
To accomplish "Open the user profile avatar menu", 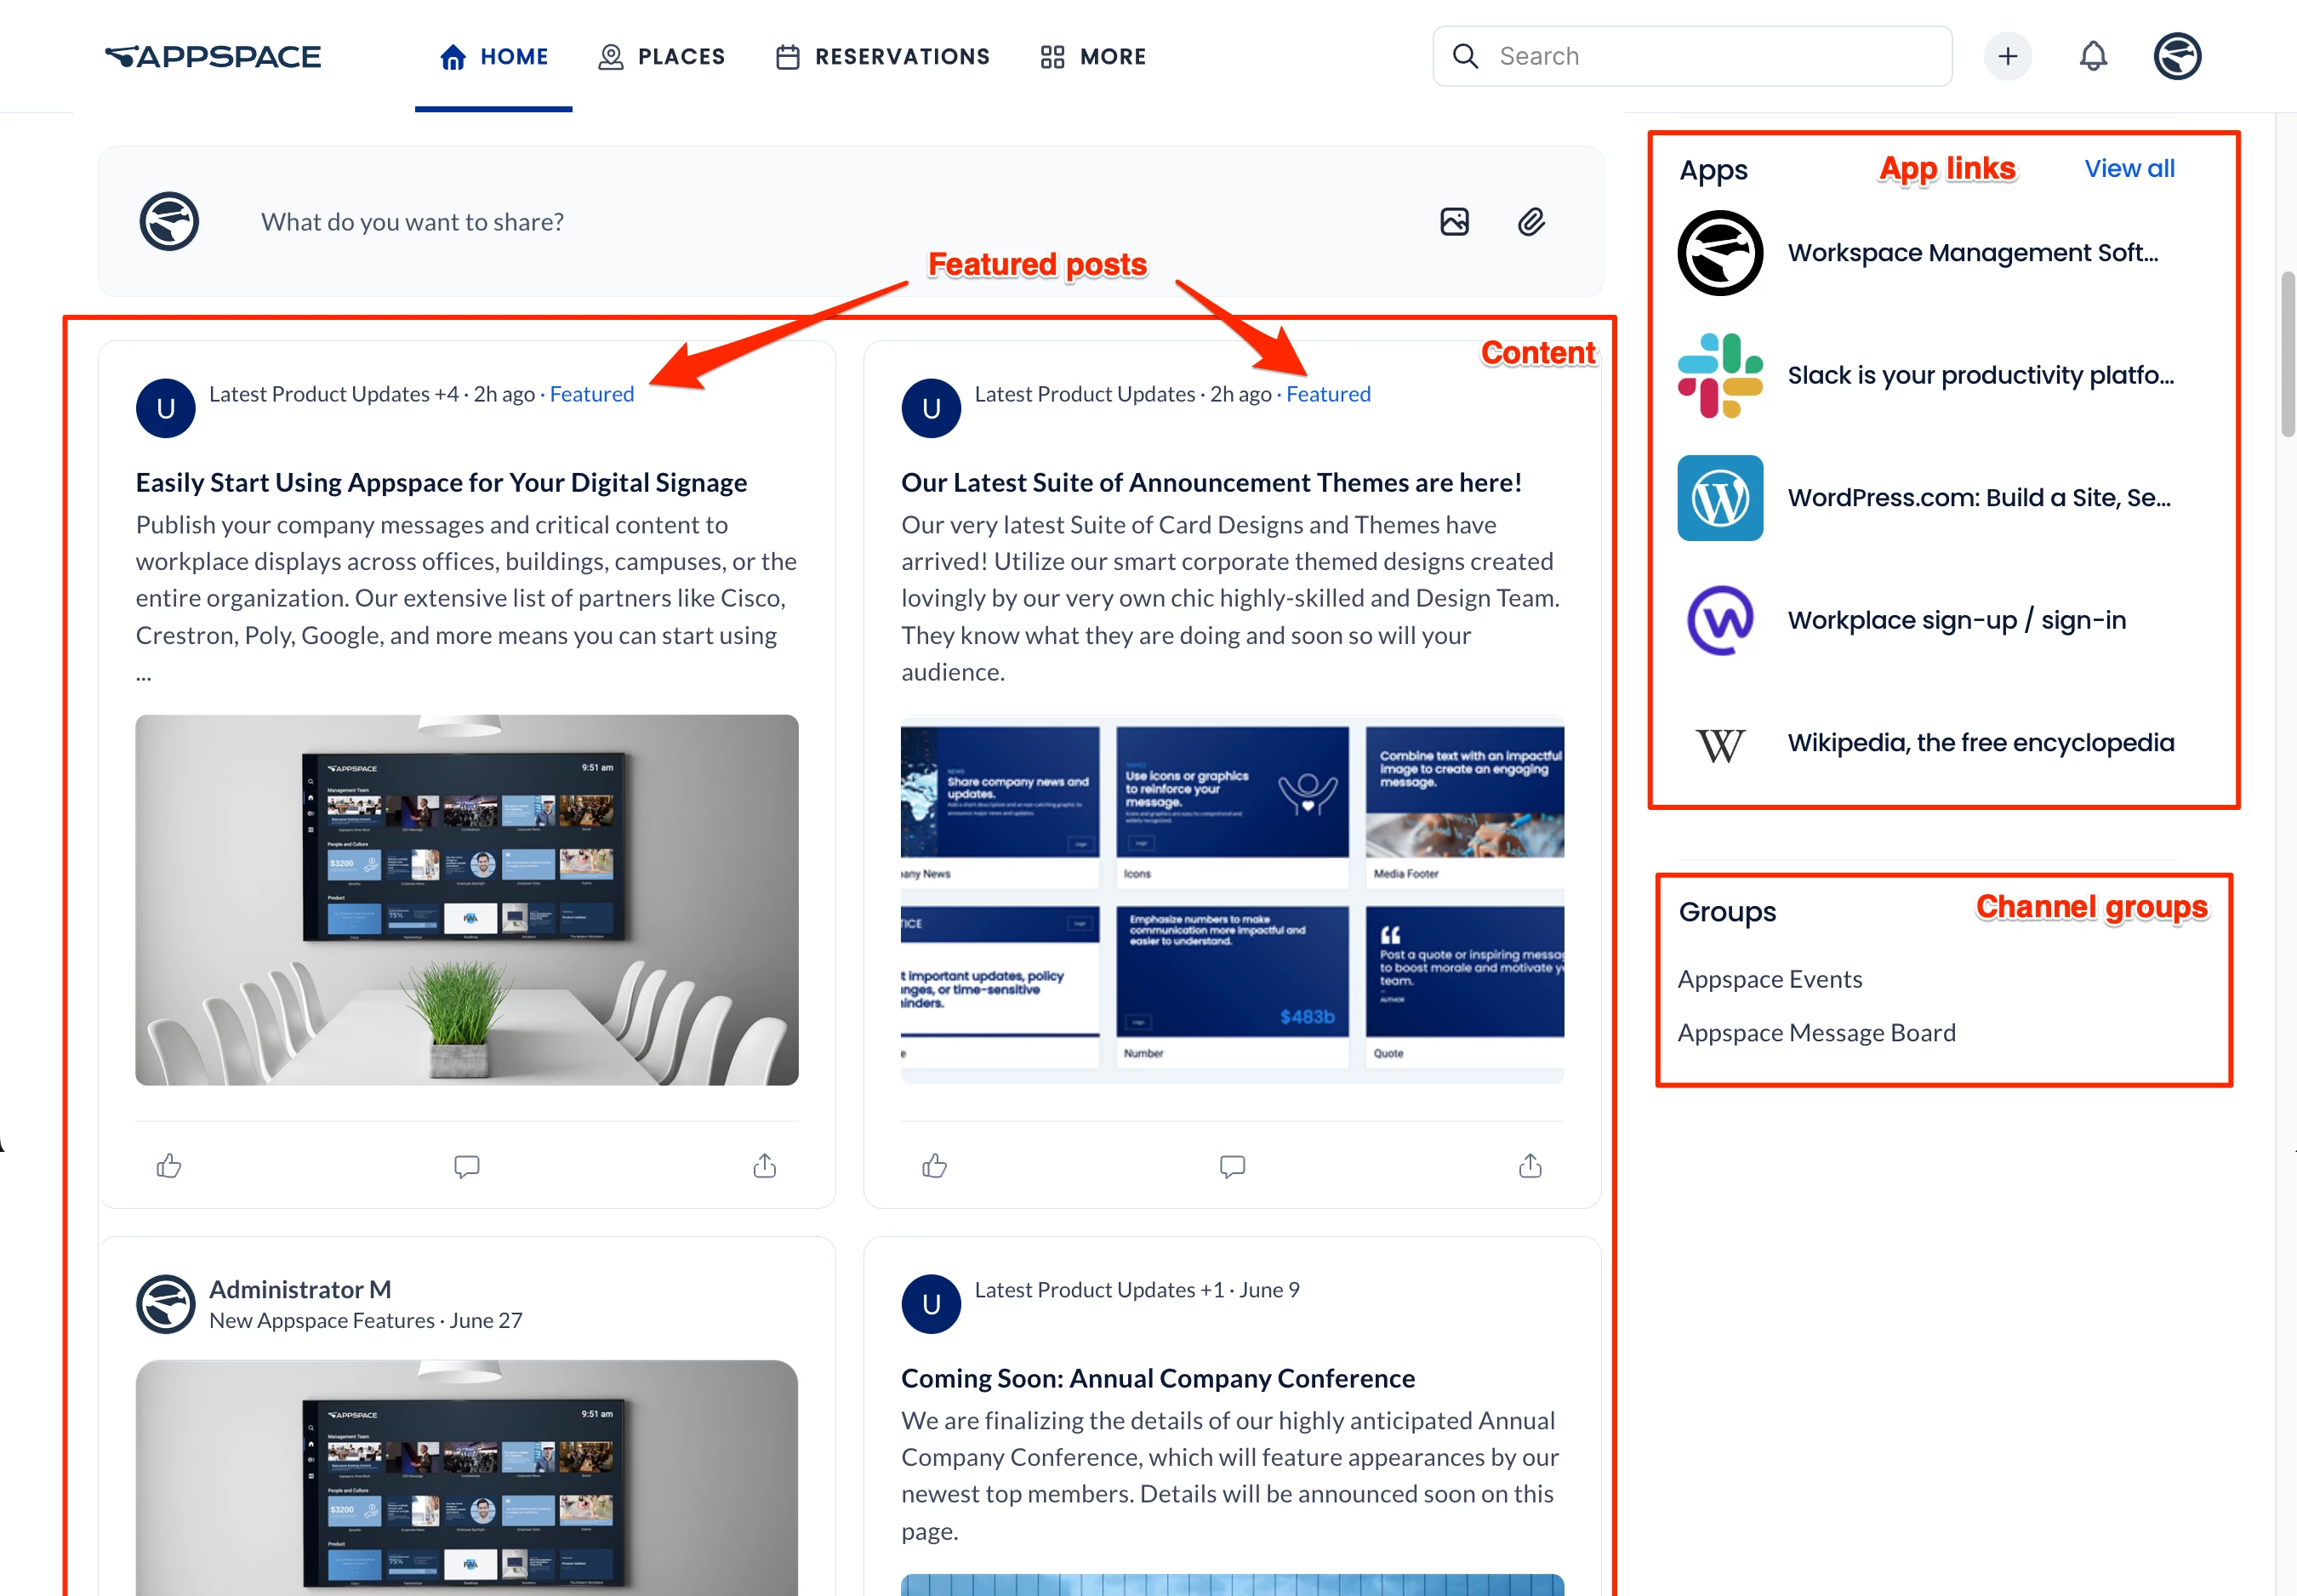I will (2177, 56).
